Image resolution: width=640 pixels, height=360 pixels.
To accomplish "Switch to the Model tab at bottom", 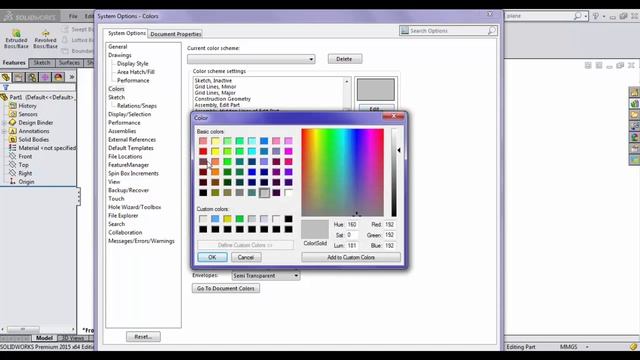I will tap(44, 338).
